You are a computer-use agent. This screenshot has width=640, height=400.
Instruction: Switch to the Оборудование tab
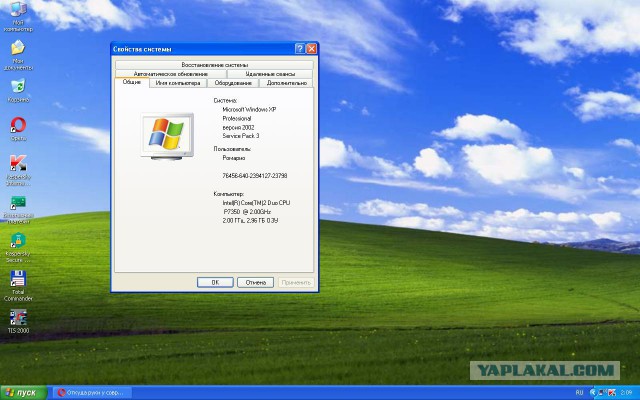pyautogui.click(x=233, y=83)
